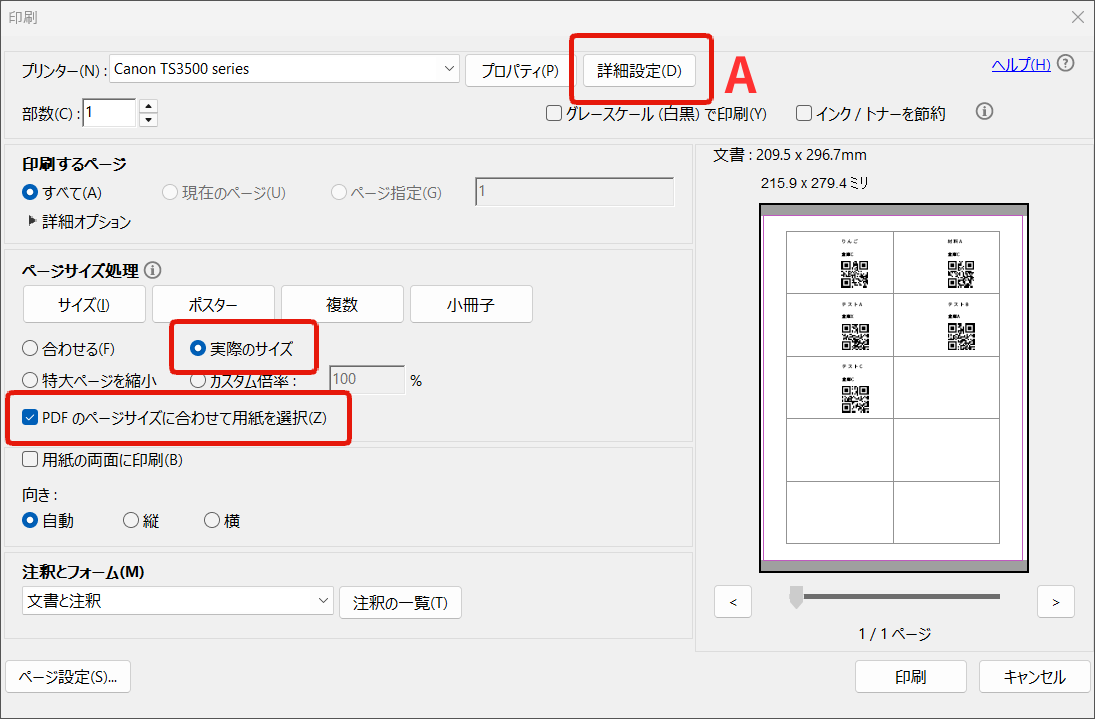Switch to サイズ page sizing tab
The height and width of the screenshot is (719, 1095).
click(x=84, y=304)
